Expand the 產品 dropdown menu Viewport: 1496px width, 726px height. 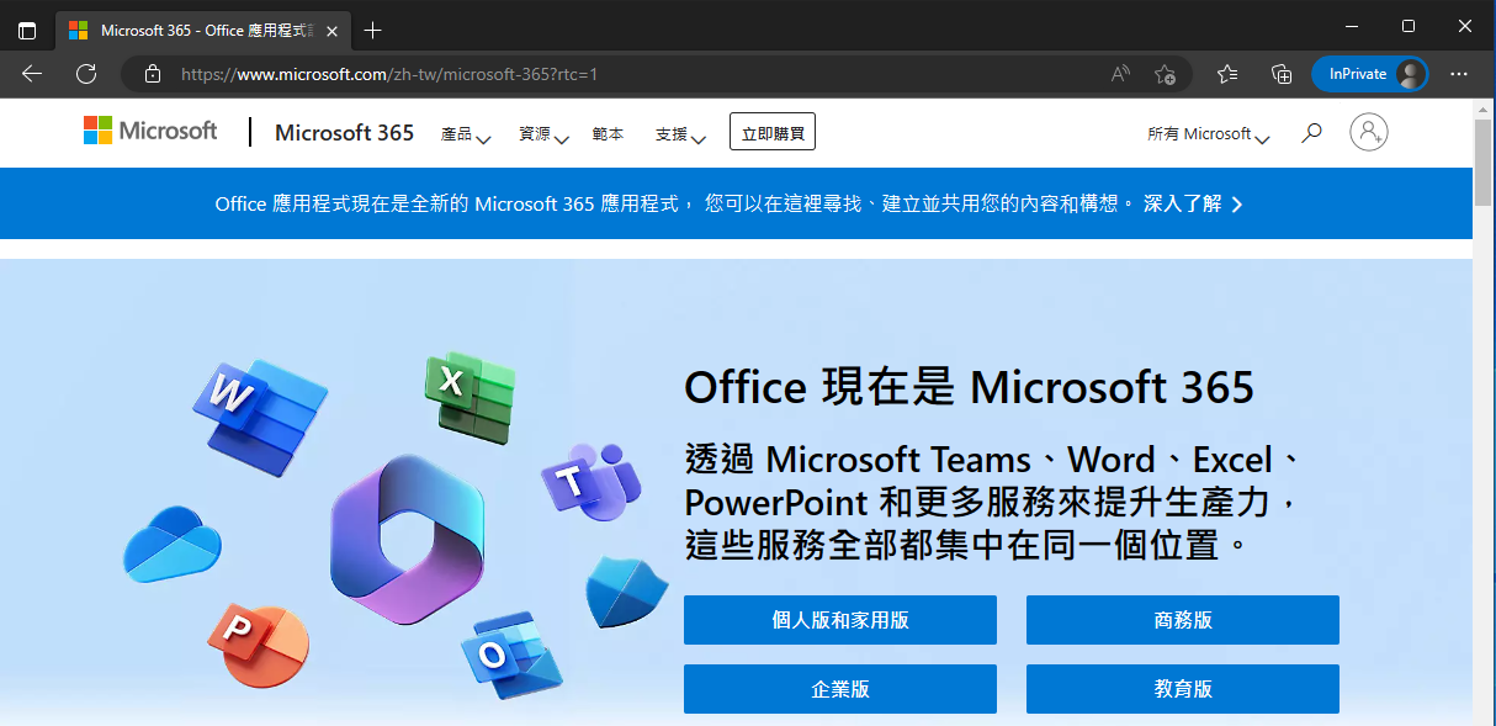[466, 134]
